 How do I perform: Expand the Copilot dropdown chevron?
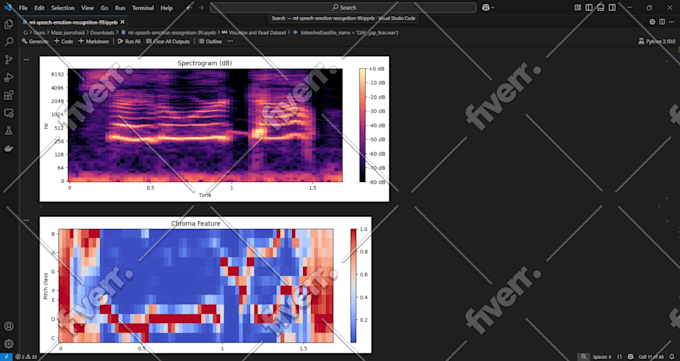[x=492, y=8]
